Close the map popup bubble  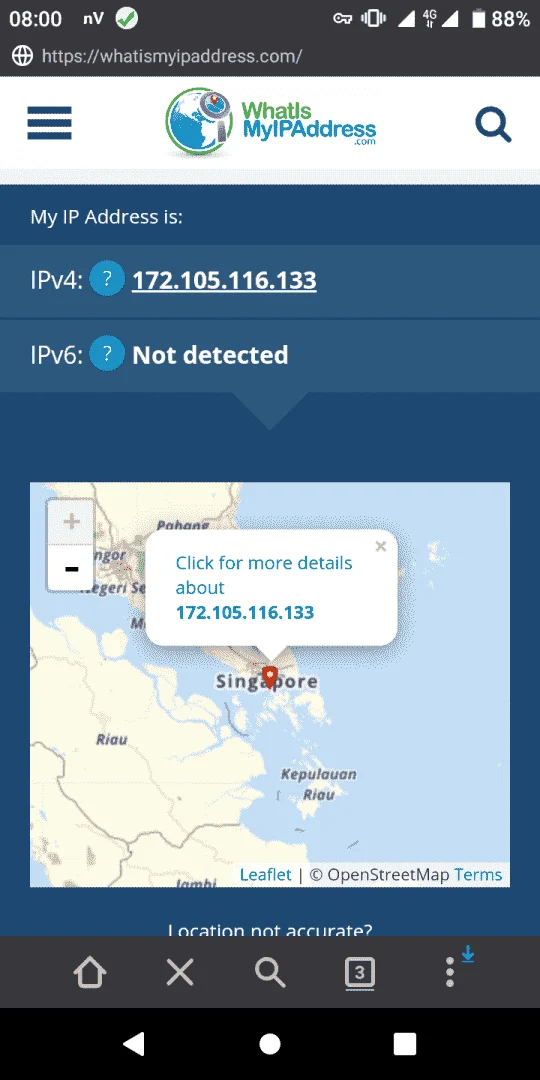pos(381,547)
